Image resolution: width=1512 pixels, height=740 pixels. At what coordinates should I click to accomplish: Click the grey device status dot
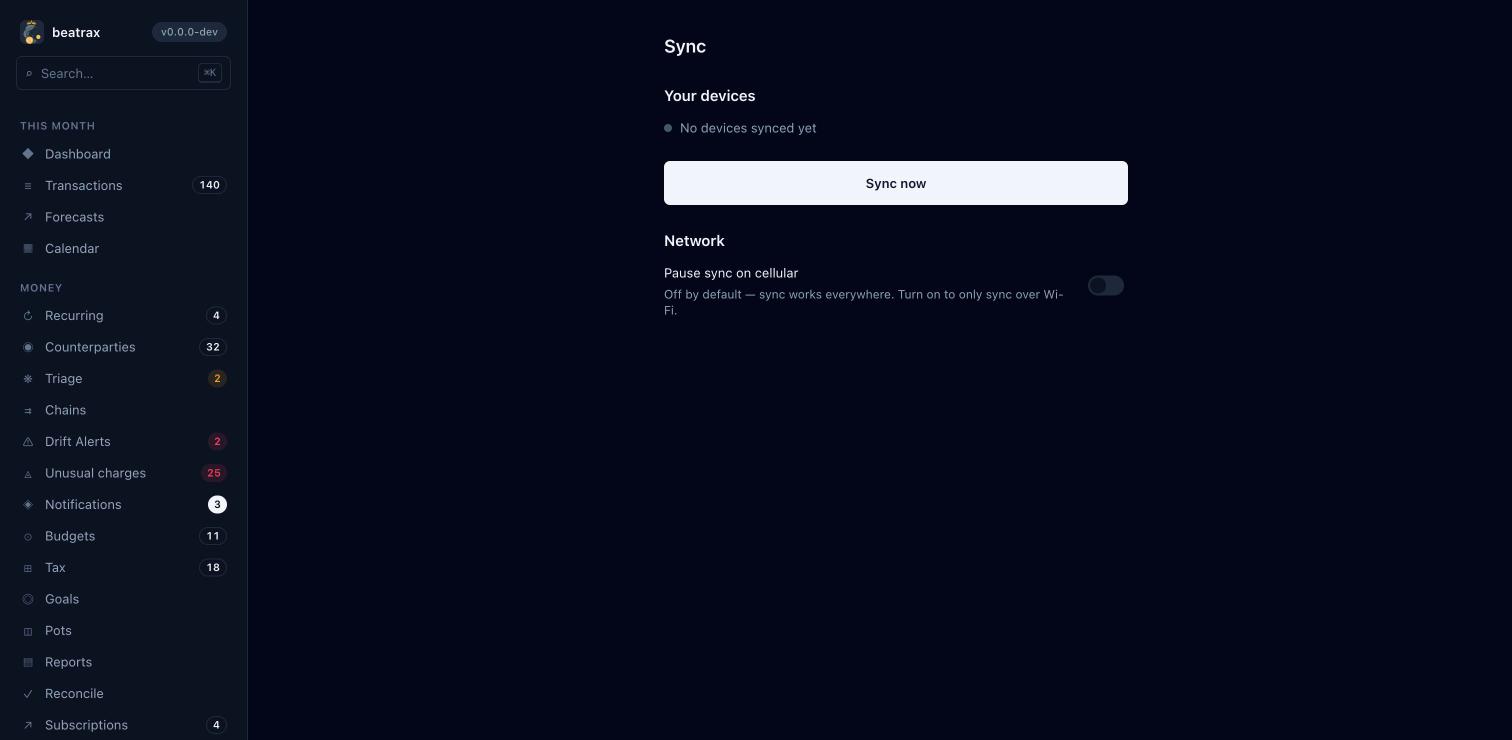668,128
